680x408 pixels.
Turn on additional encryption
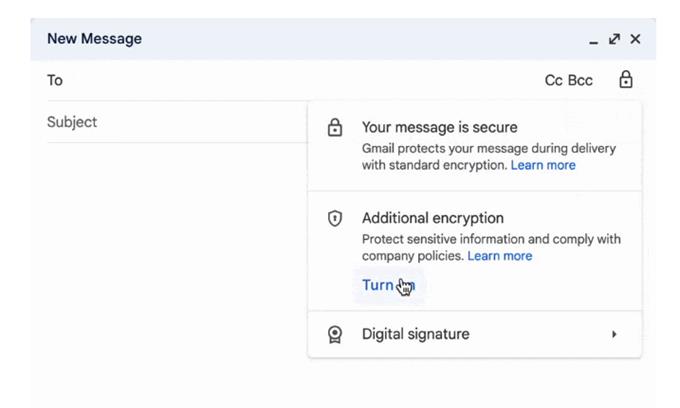click(389, 285)
